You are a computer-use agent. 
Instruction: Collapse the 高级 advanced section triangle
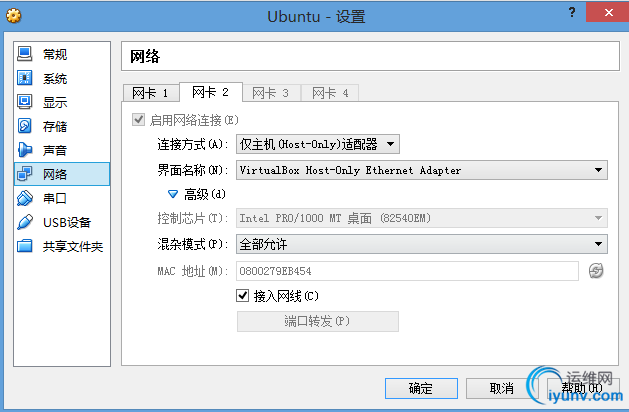click(x=172, y=194)
